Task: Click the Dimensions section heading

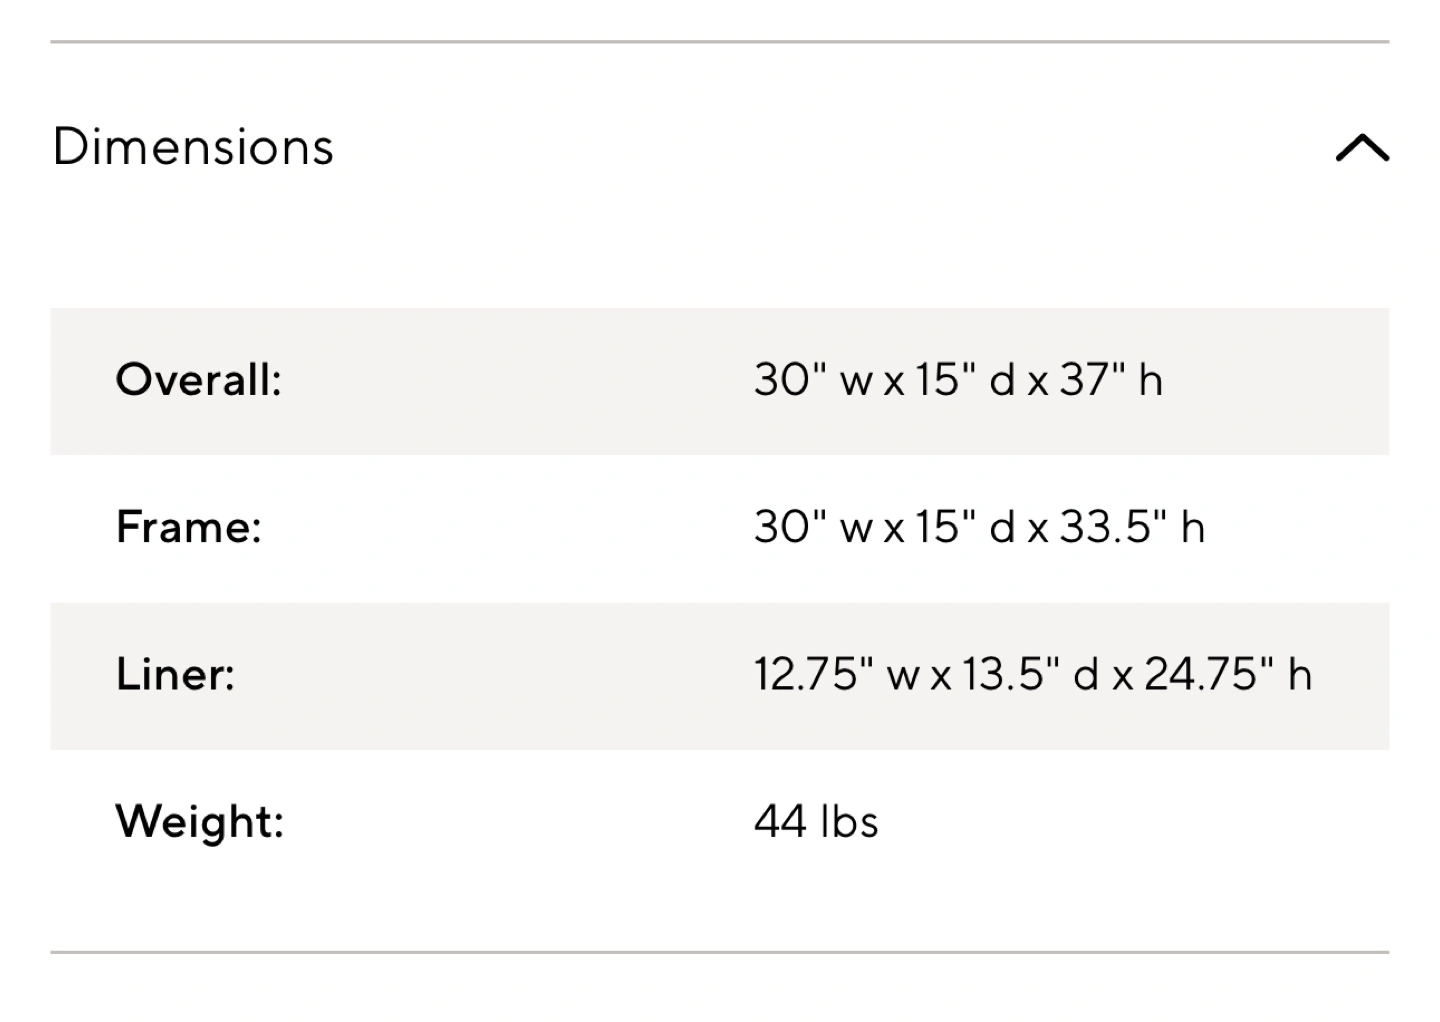Action: [193, 147]
